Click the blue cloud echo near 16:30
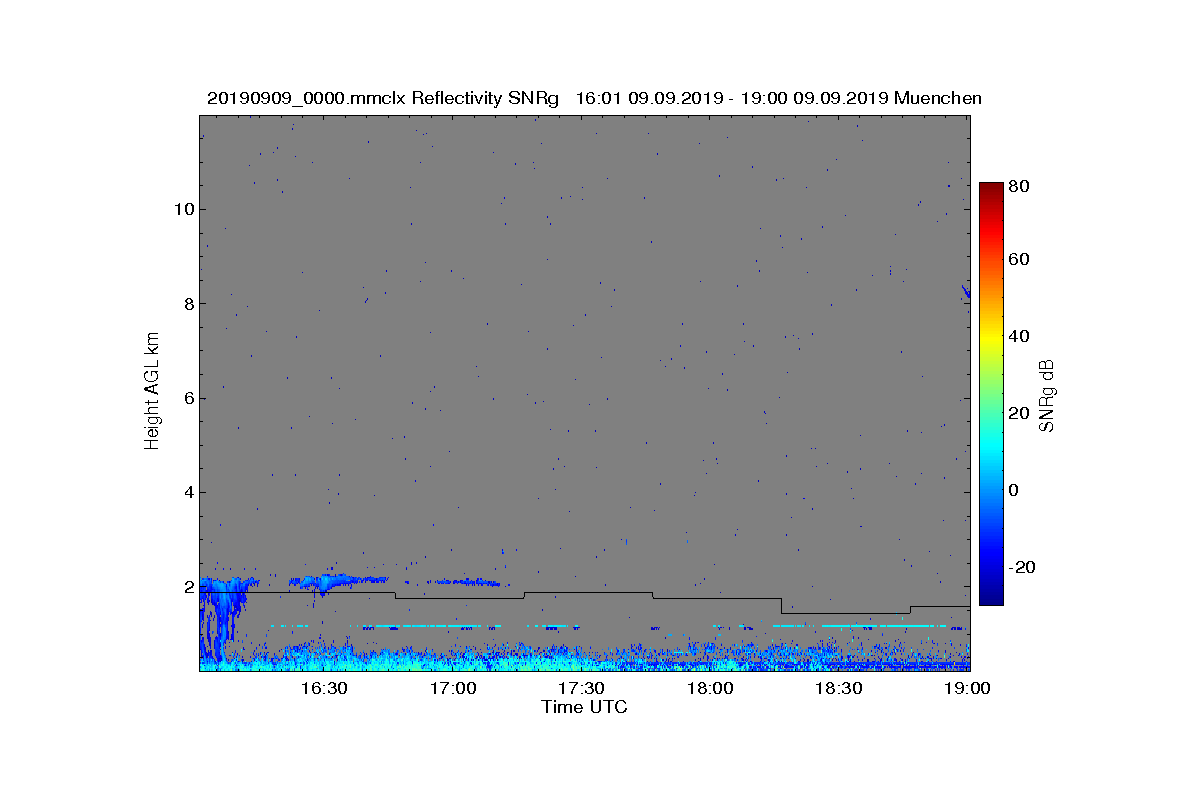Screen dimensions: 1200x800 point(338,581)
